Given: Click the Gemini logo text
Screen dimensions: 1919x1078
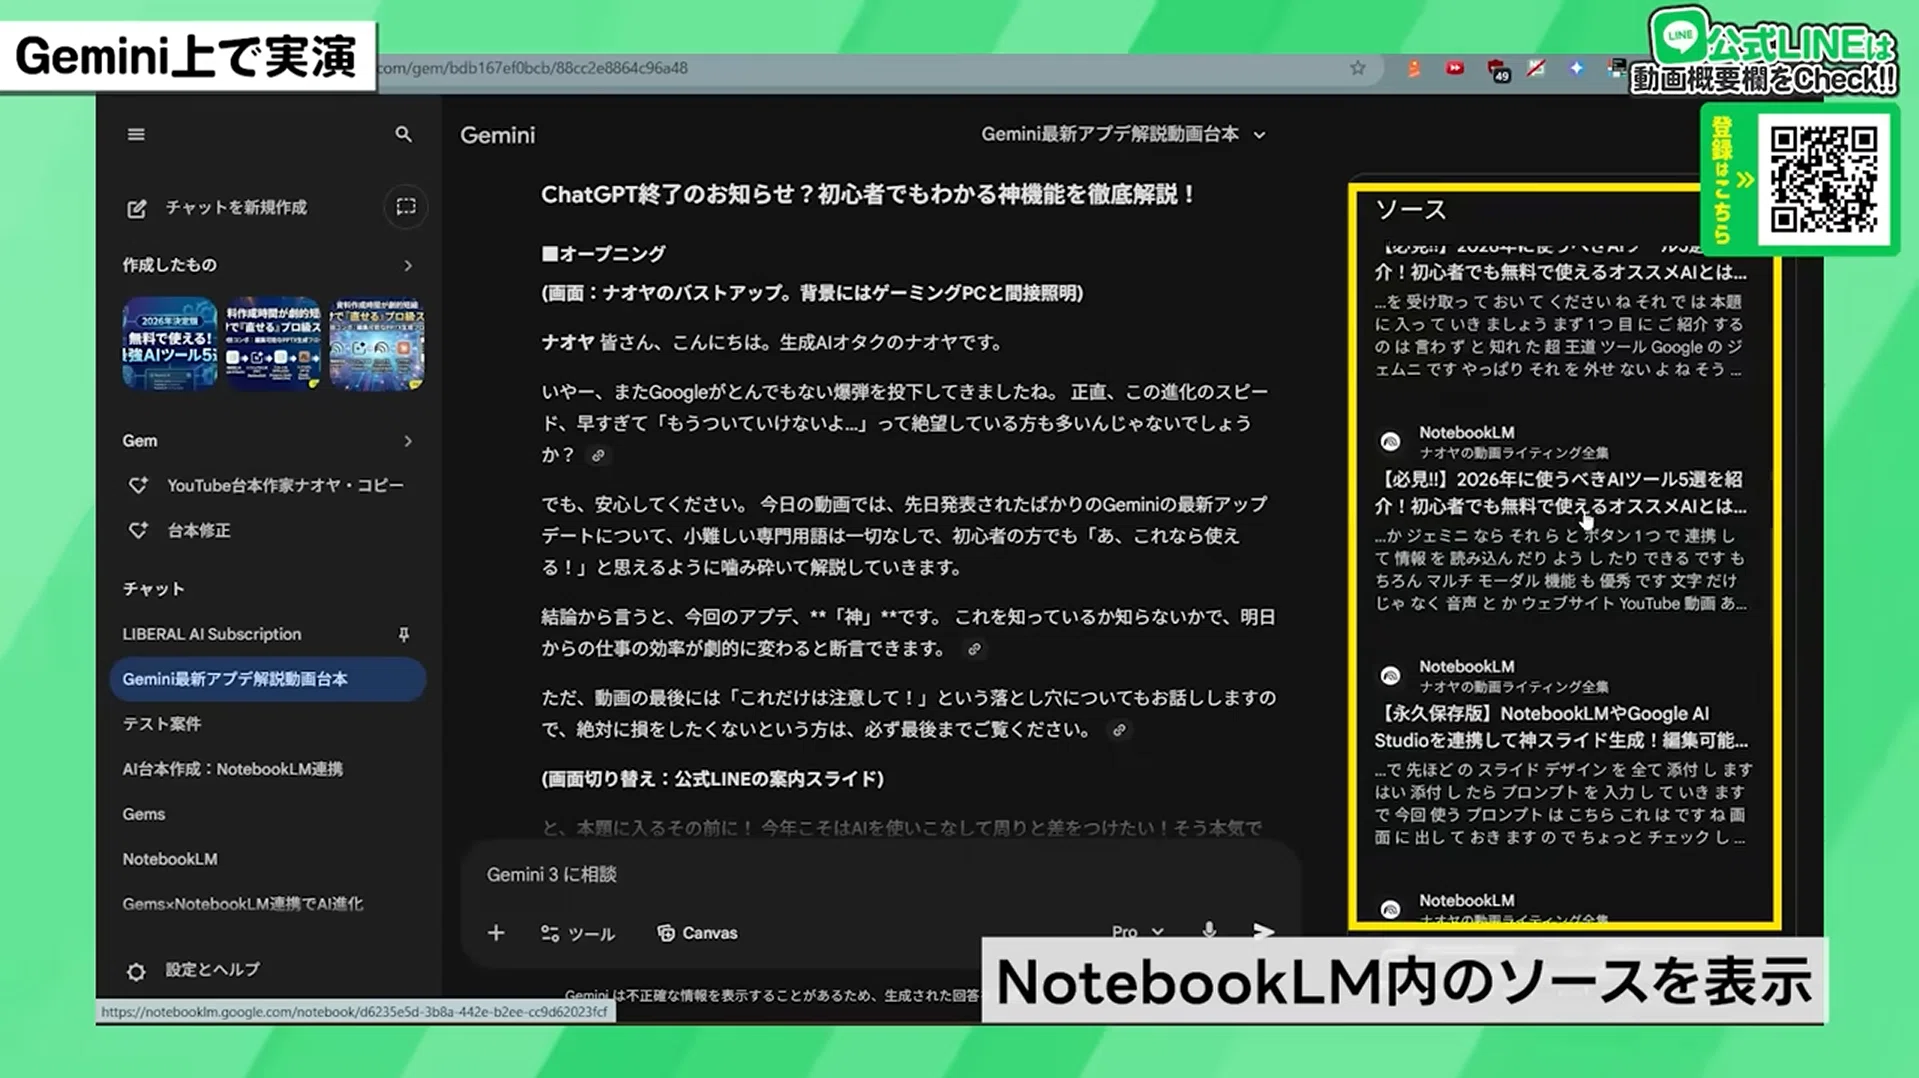Looking at the screenshot, I should (497, 135).
